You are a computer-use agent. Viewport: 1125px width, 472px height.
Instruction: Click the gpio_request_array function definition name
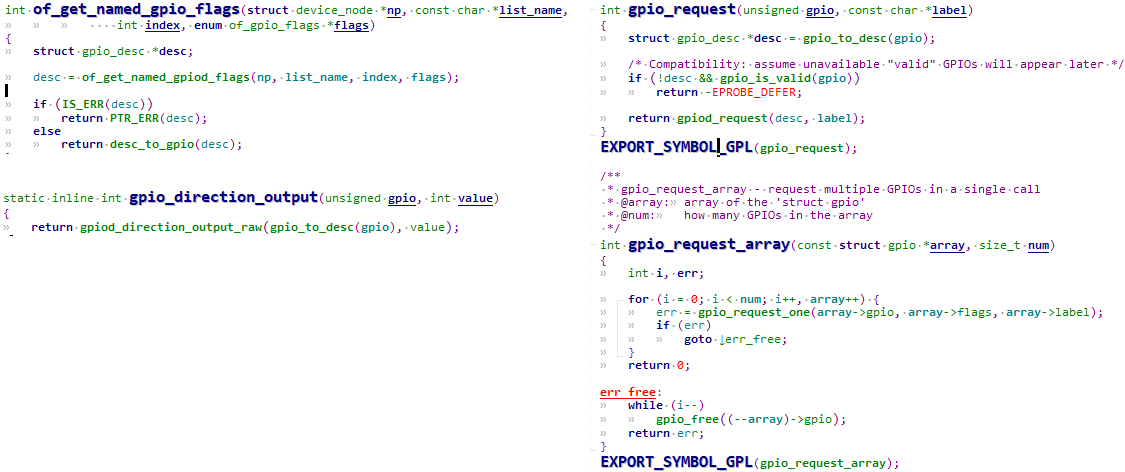[x=710, y=245]
